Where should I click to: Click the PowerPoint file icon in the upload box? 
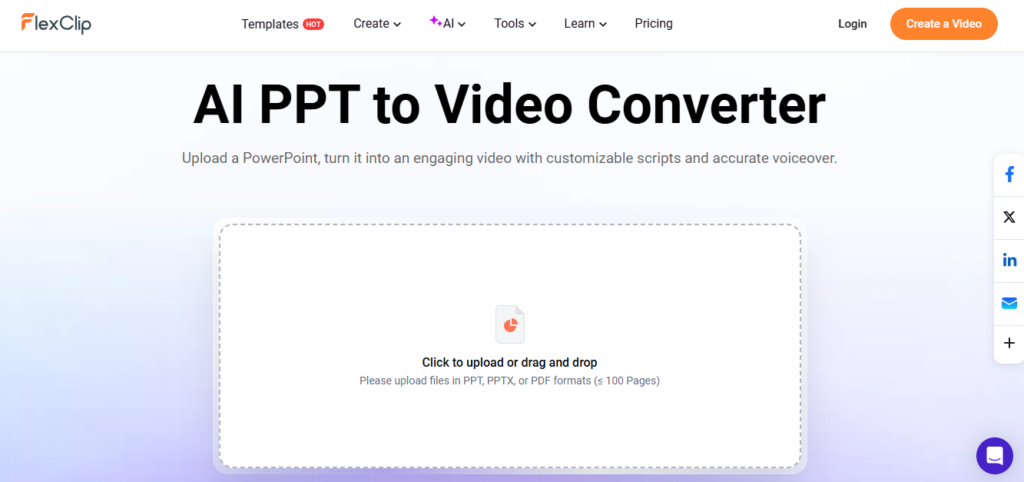(x=510, y=324)
